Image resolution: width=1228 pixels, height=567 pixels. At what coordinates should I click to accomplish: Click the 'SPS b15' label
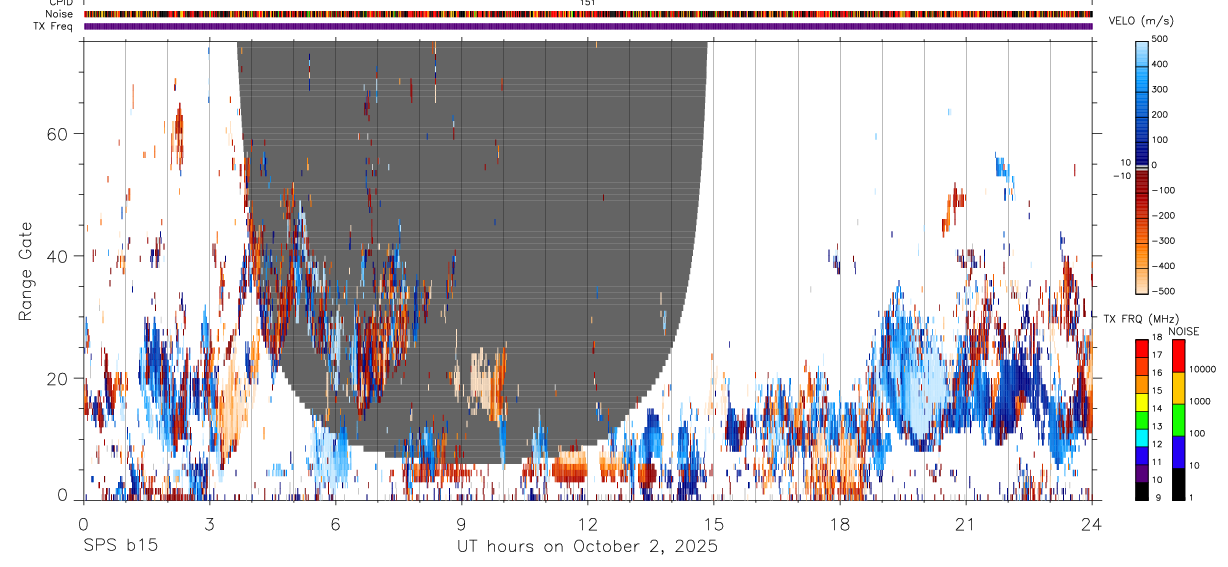(x=120, y=546)
